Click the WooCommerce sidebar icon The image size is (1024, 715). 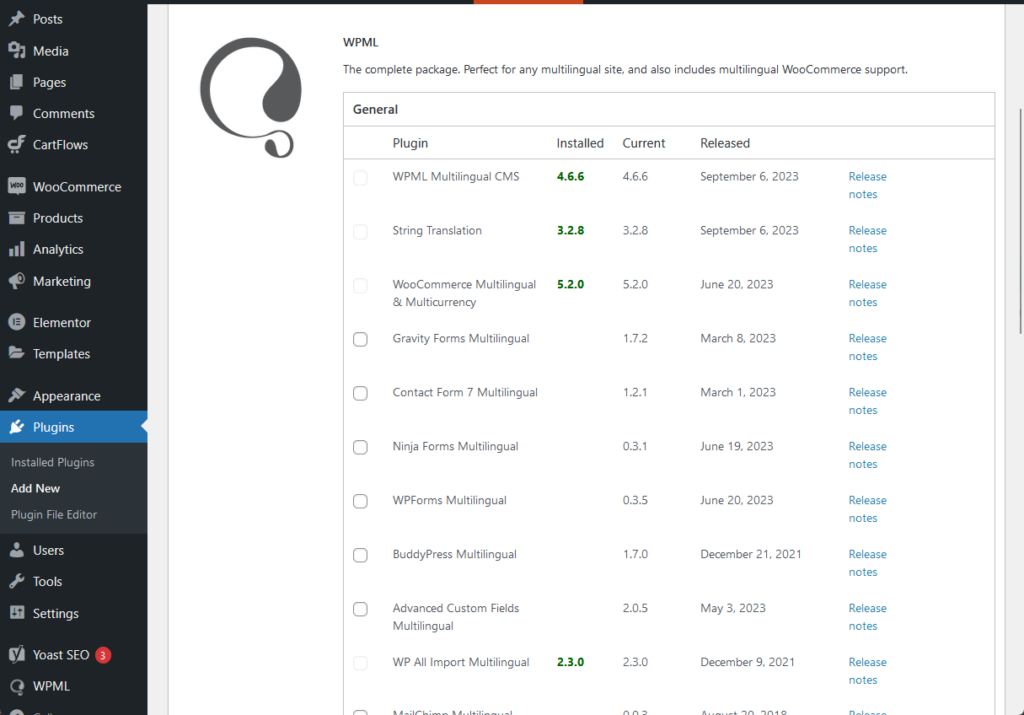(18, 186)
